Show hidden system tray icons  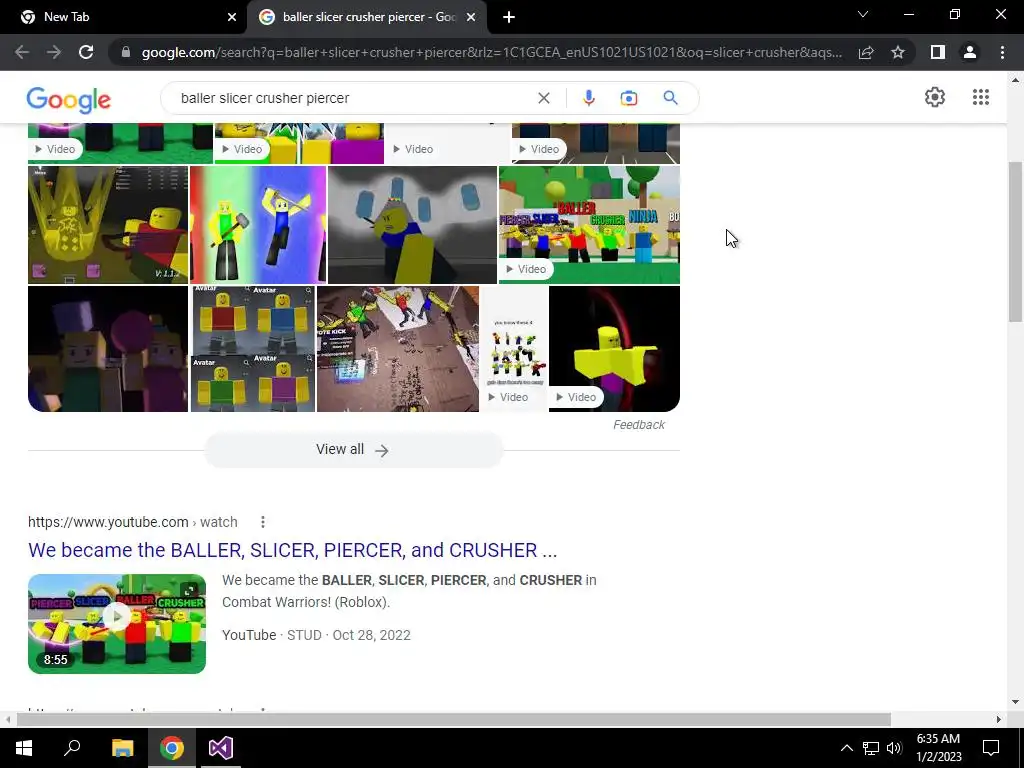point(846,748)
